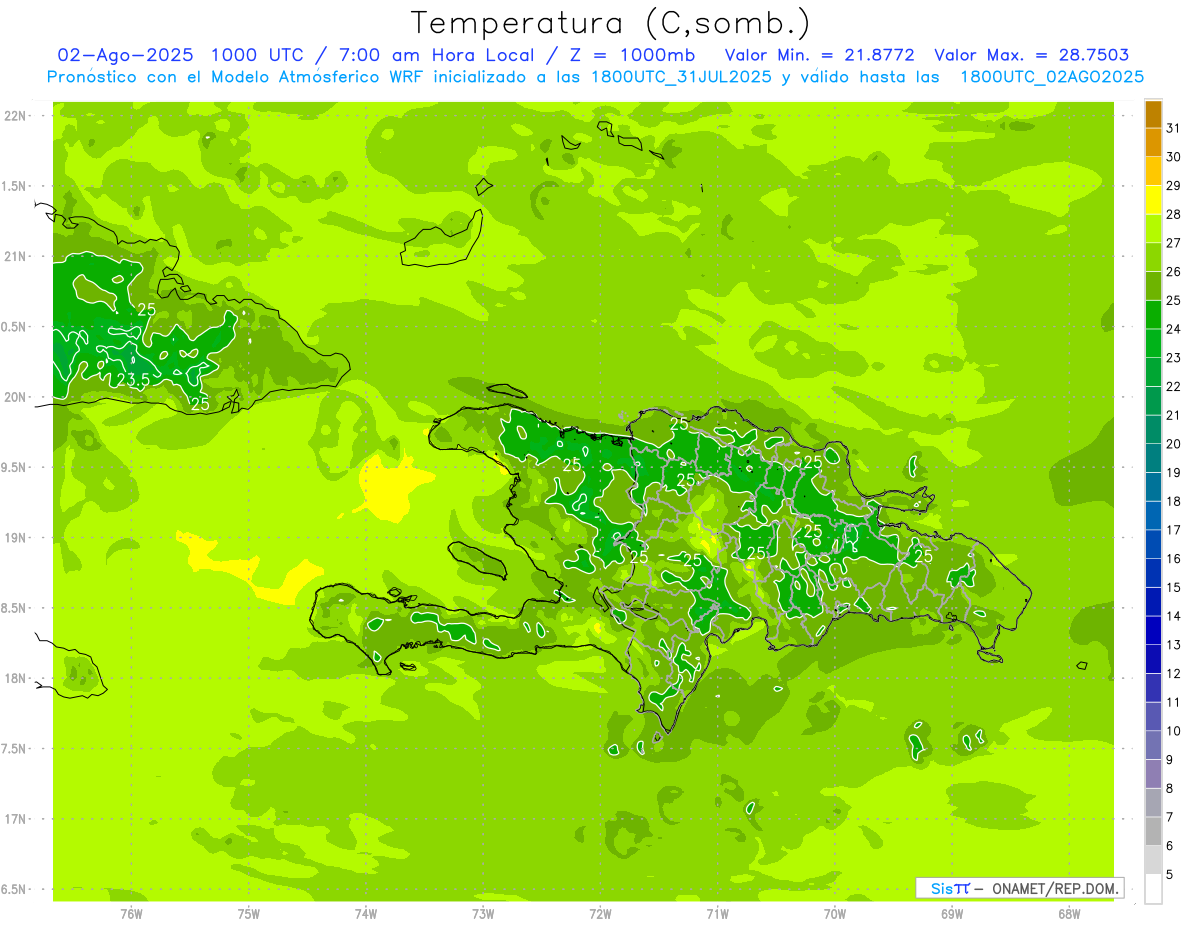This screenshot has width=1200, height=927.
Task: Click the 71W longitude axis label
Action: (717, 913)
